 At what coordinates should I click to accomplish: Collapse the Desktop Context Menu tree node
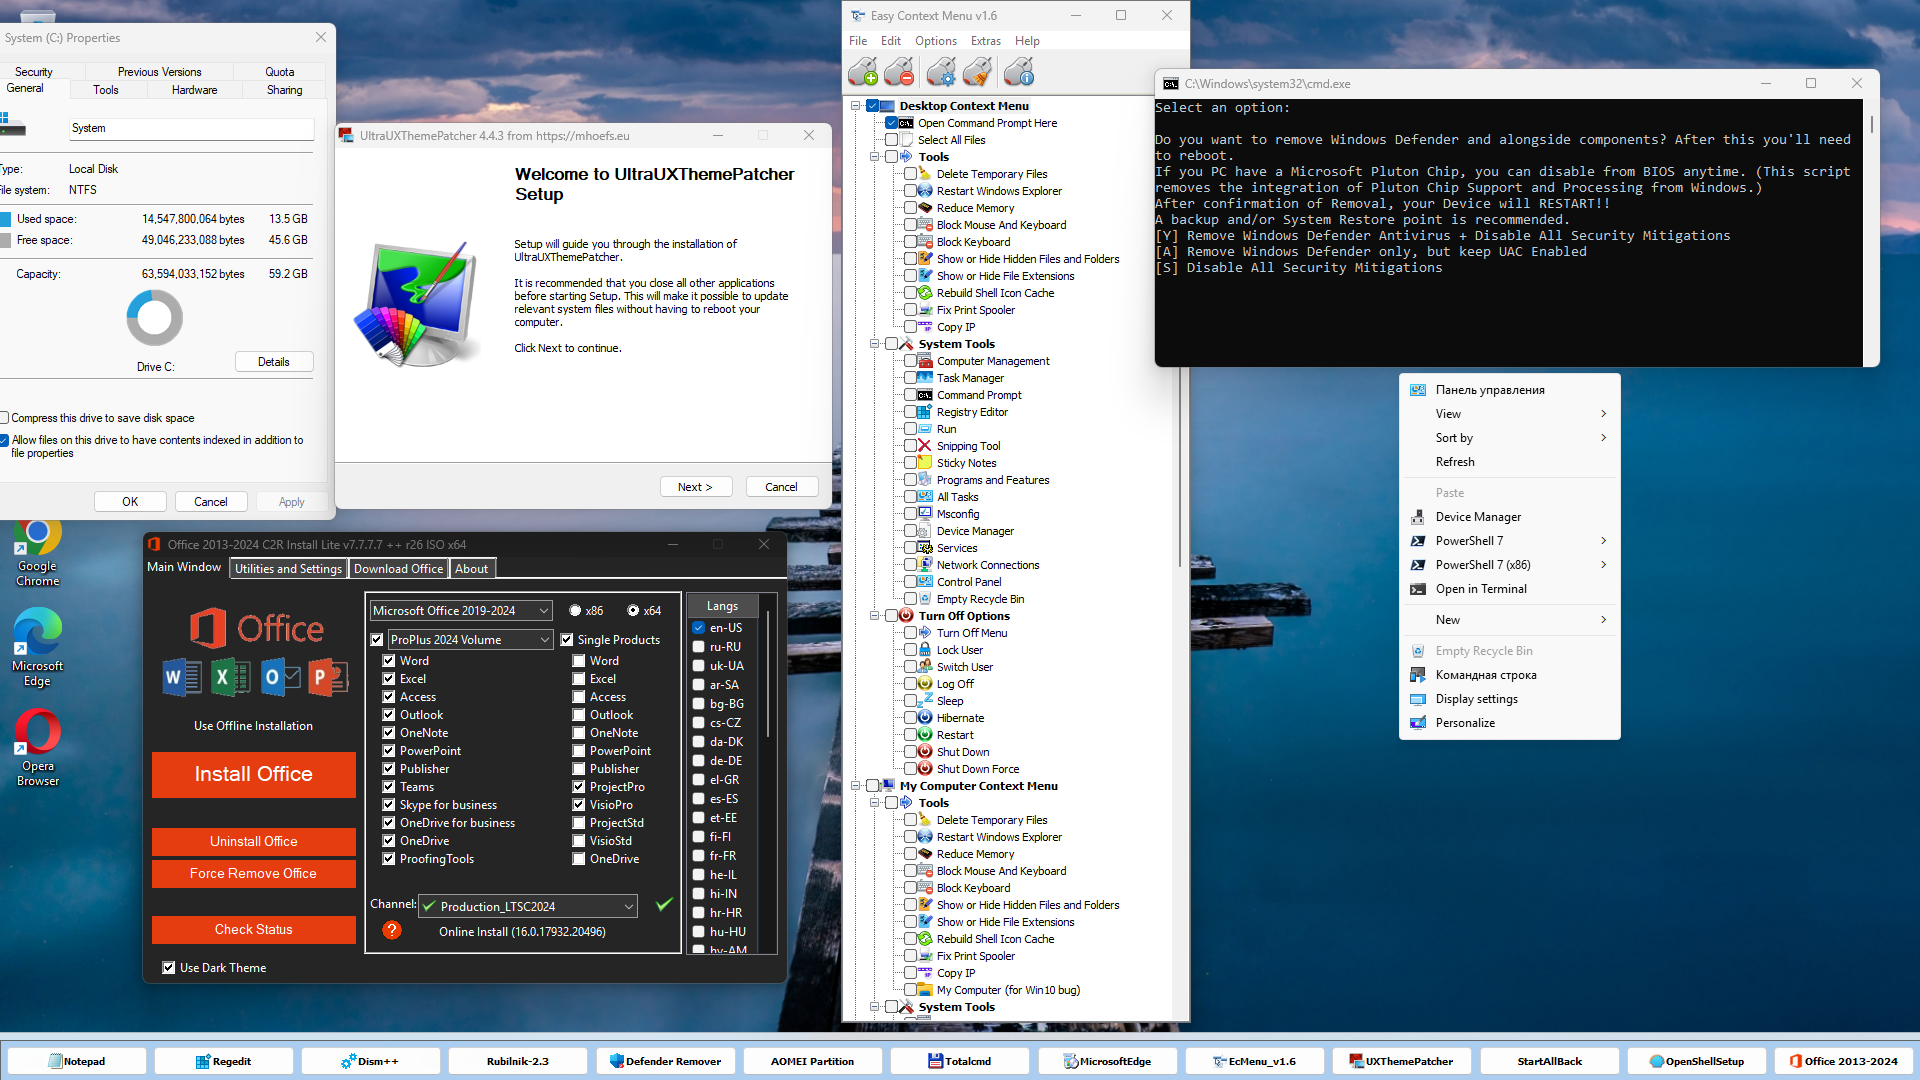[x=856, y=106]
